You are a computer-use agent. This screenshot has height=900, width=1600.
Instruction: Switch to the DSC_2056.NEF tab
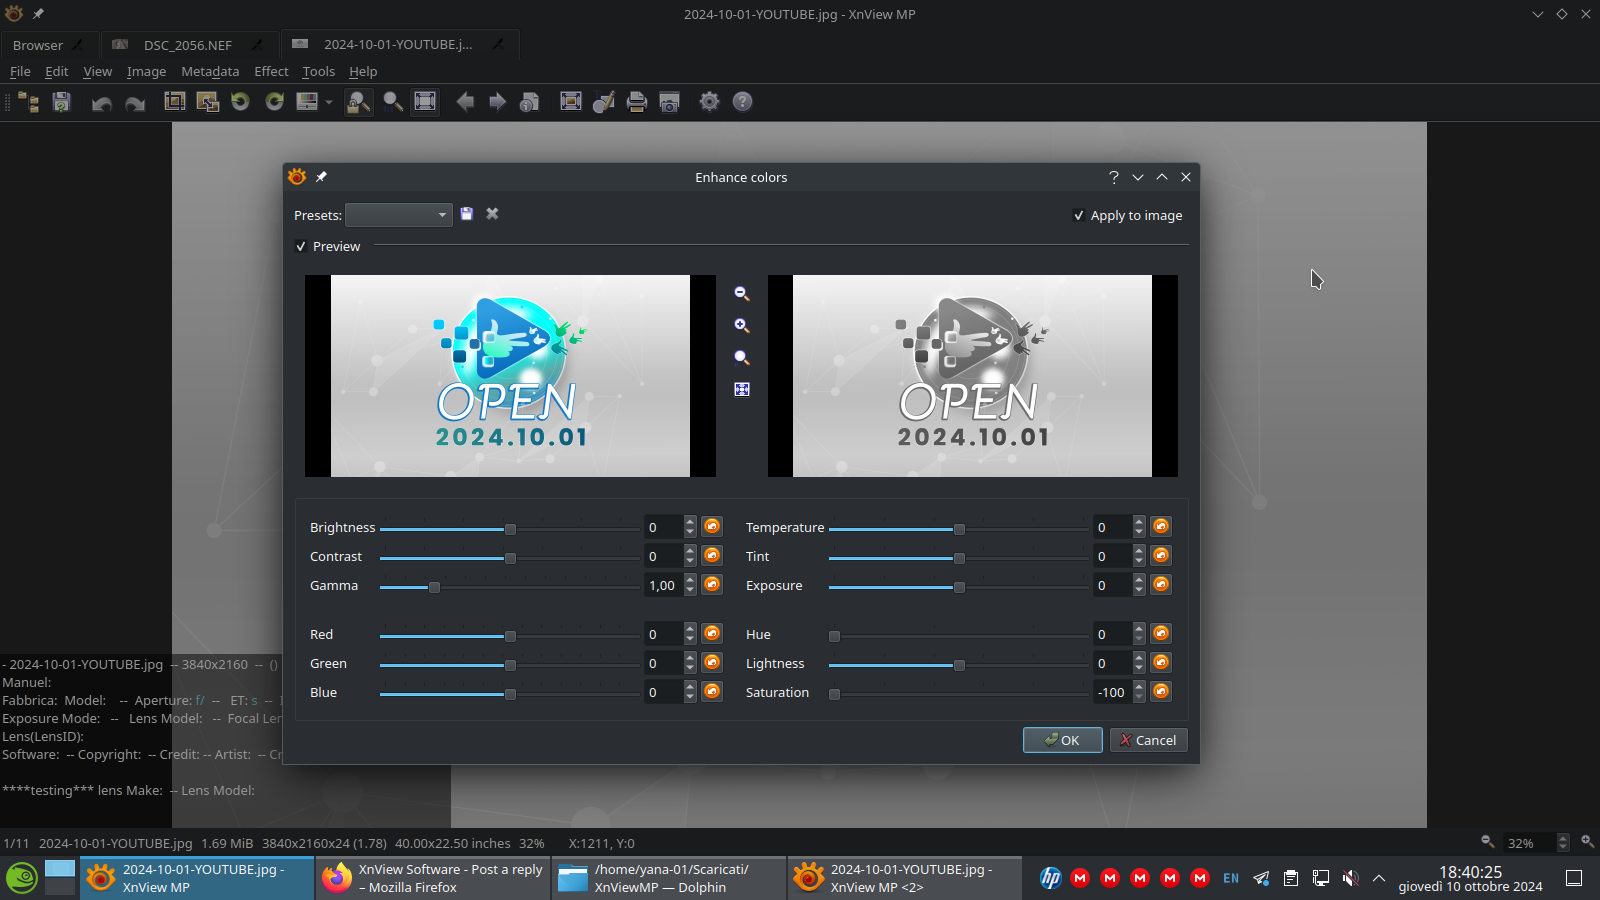187,45
